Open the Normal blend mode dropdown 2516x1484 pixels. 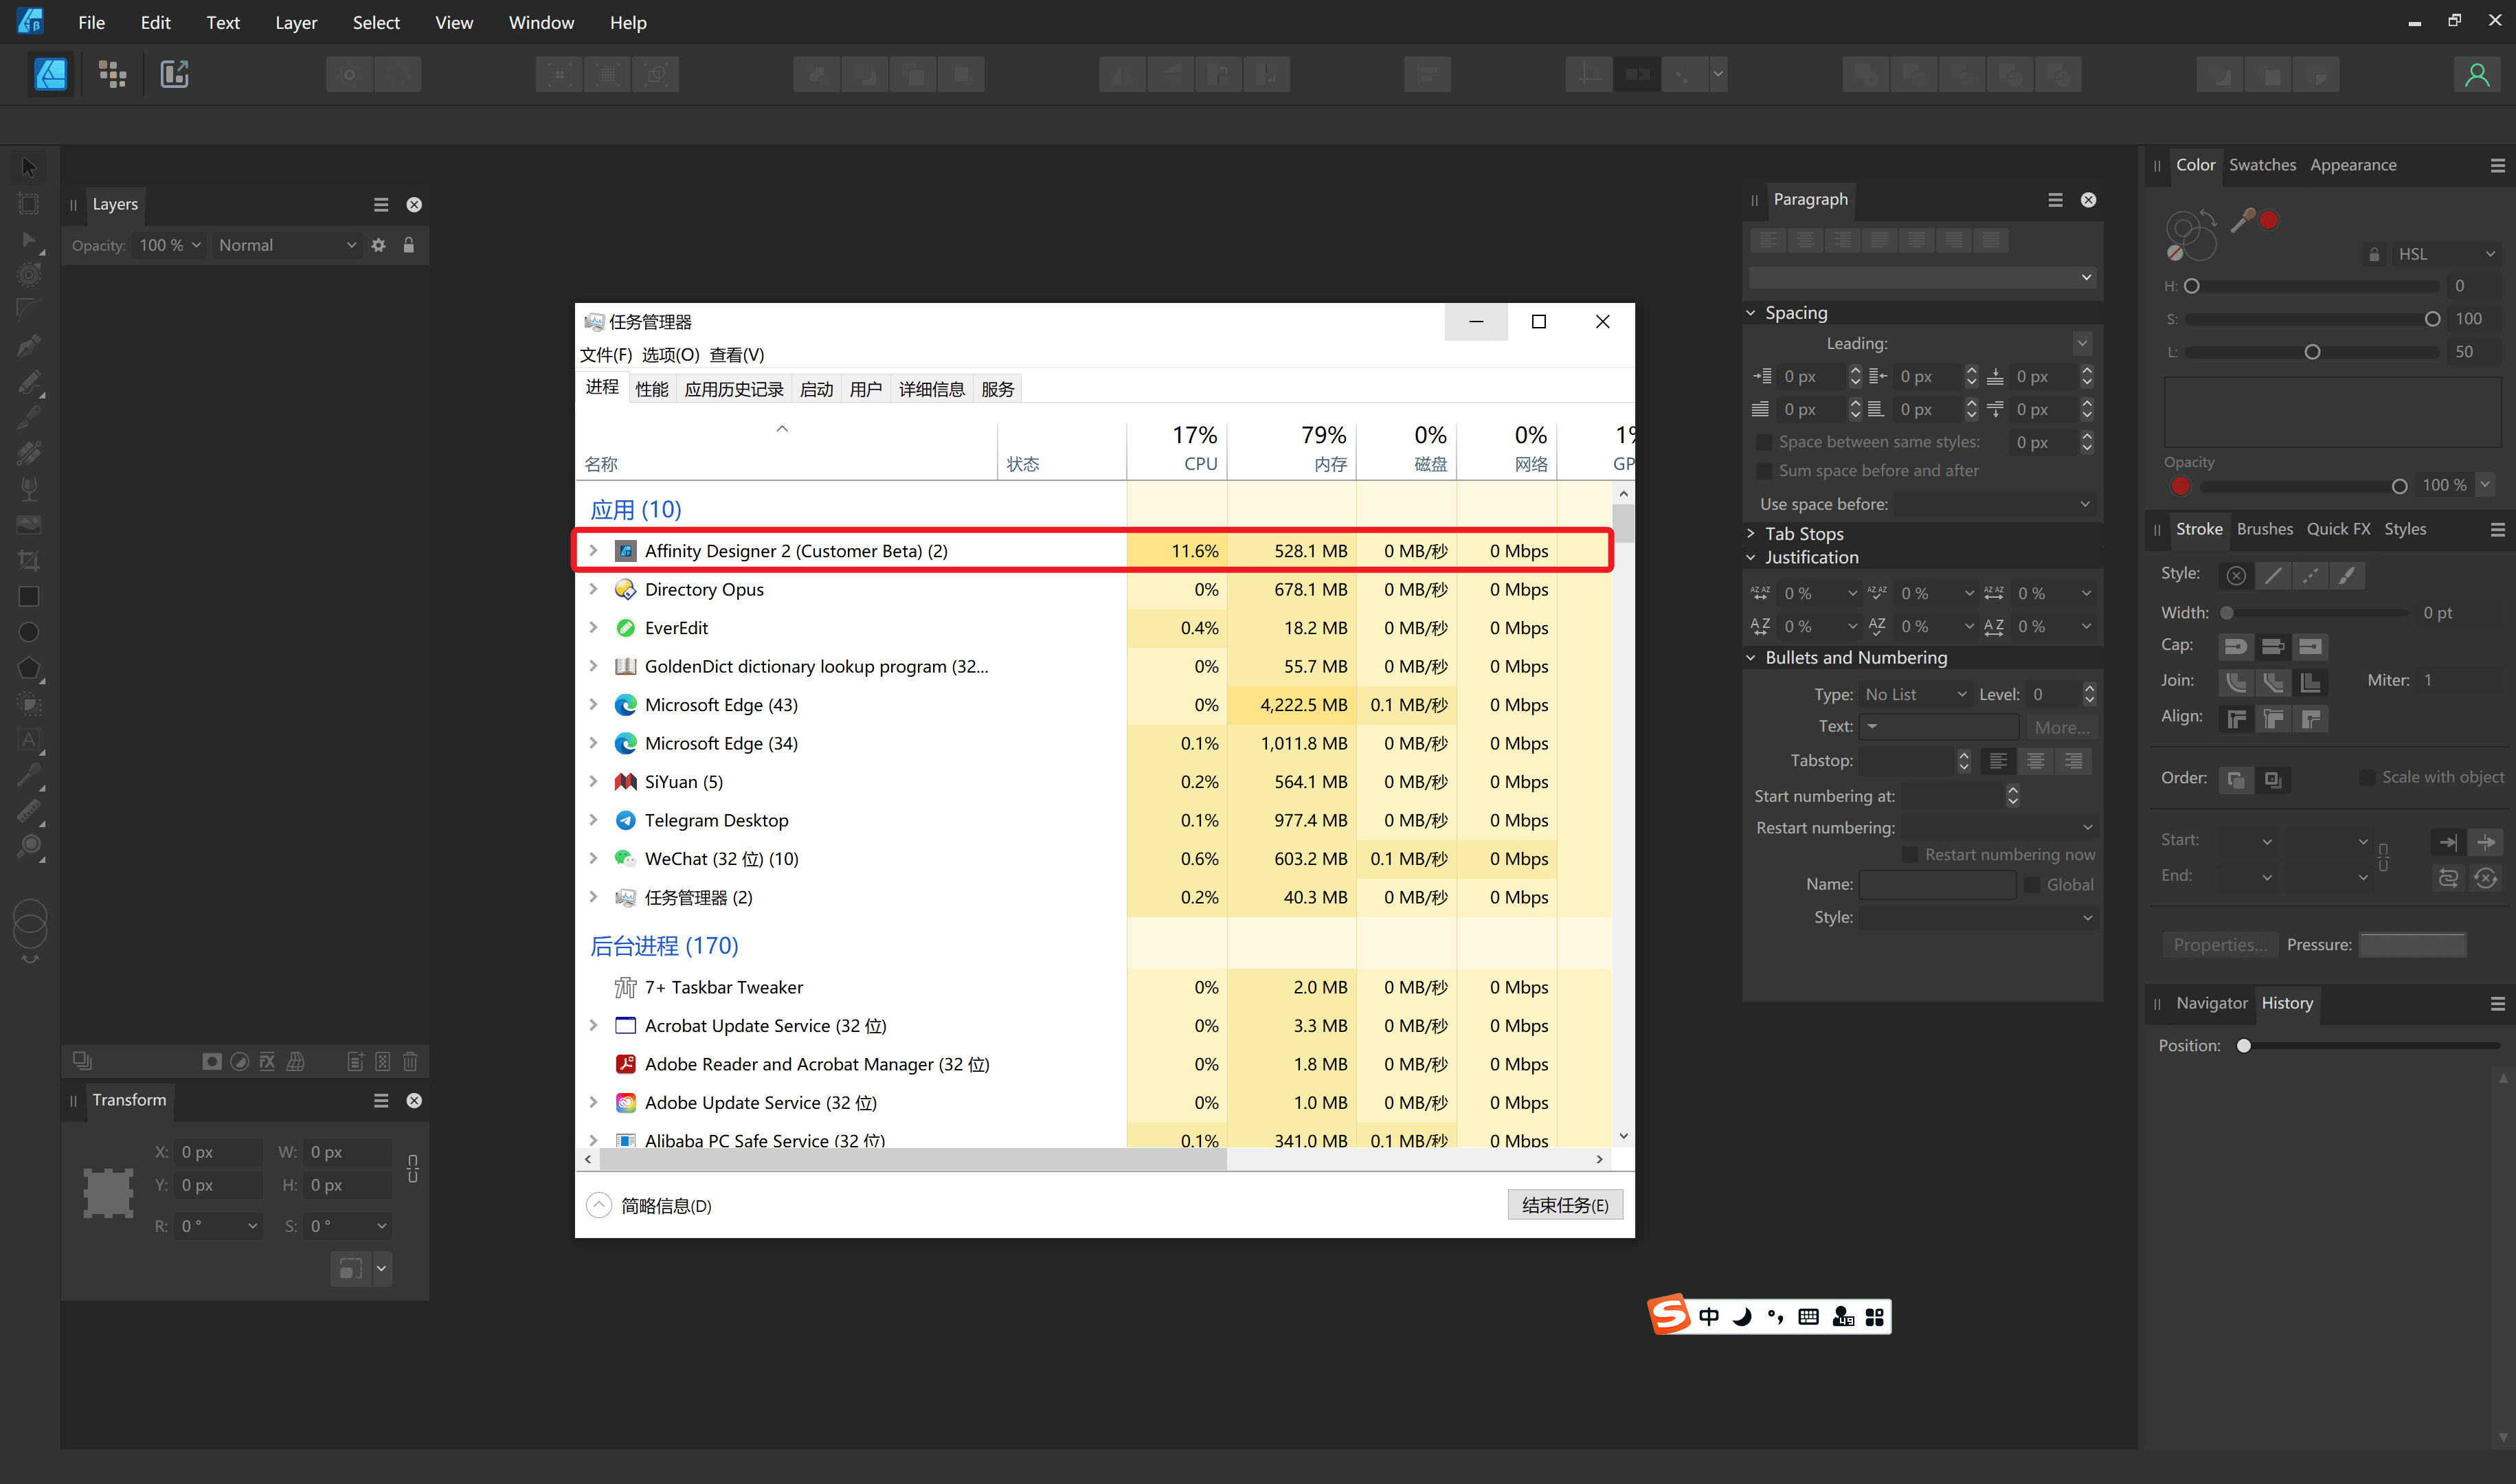(x=287, y=245)
